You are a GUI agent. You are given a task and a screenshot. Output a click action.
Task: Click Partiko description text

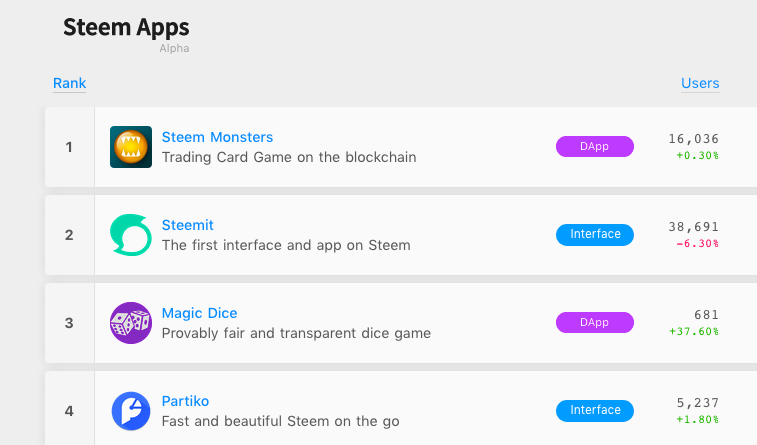coord(280,421)
